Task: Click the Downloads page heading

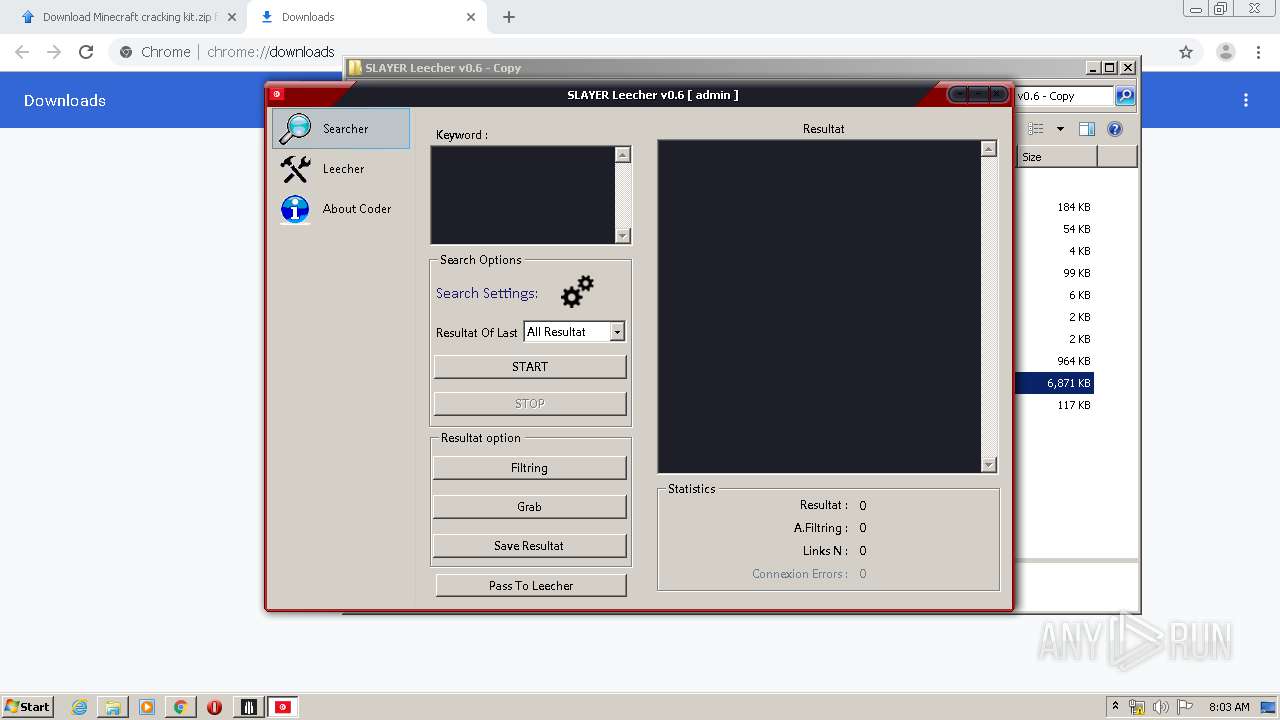Action: coord(65,100)
